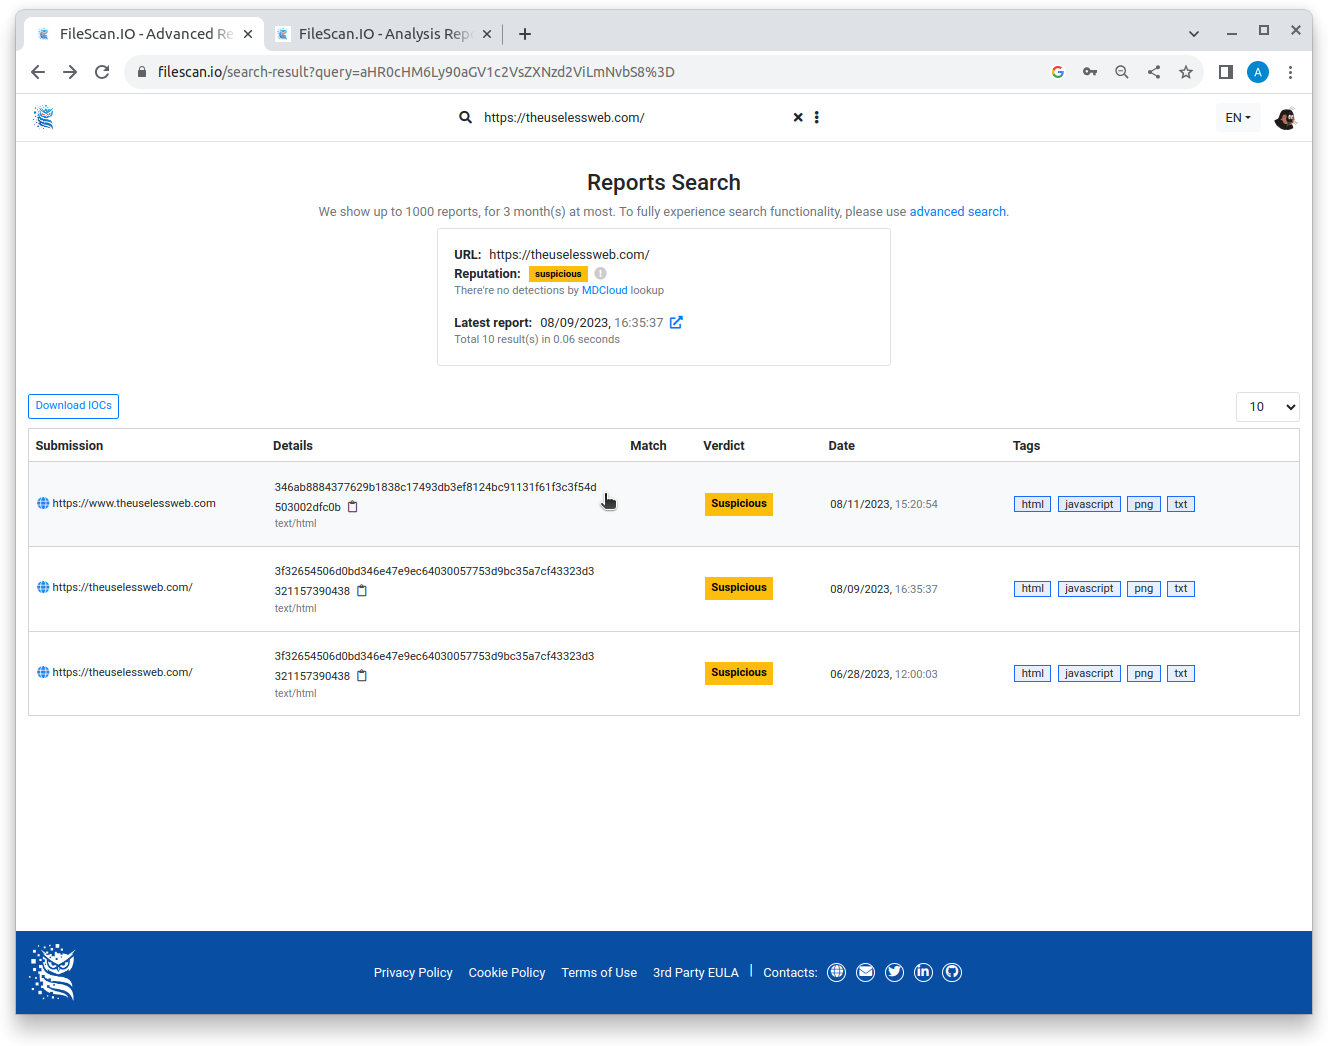The image size is (1328, 1046).
Task: Open footer LinkedIn icon
Action: pyautogui.click(x=923, y=972)
